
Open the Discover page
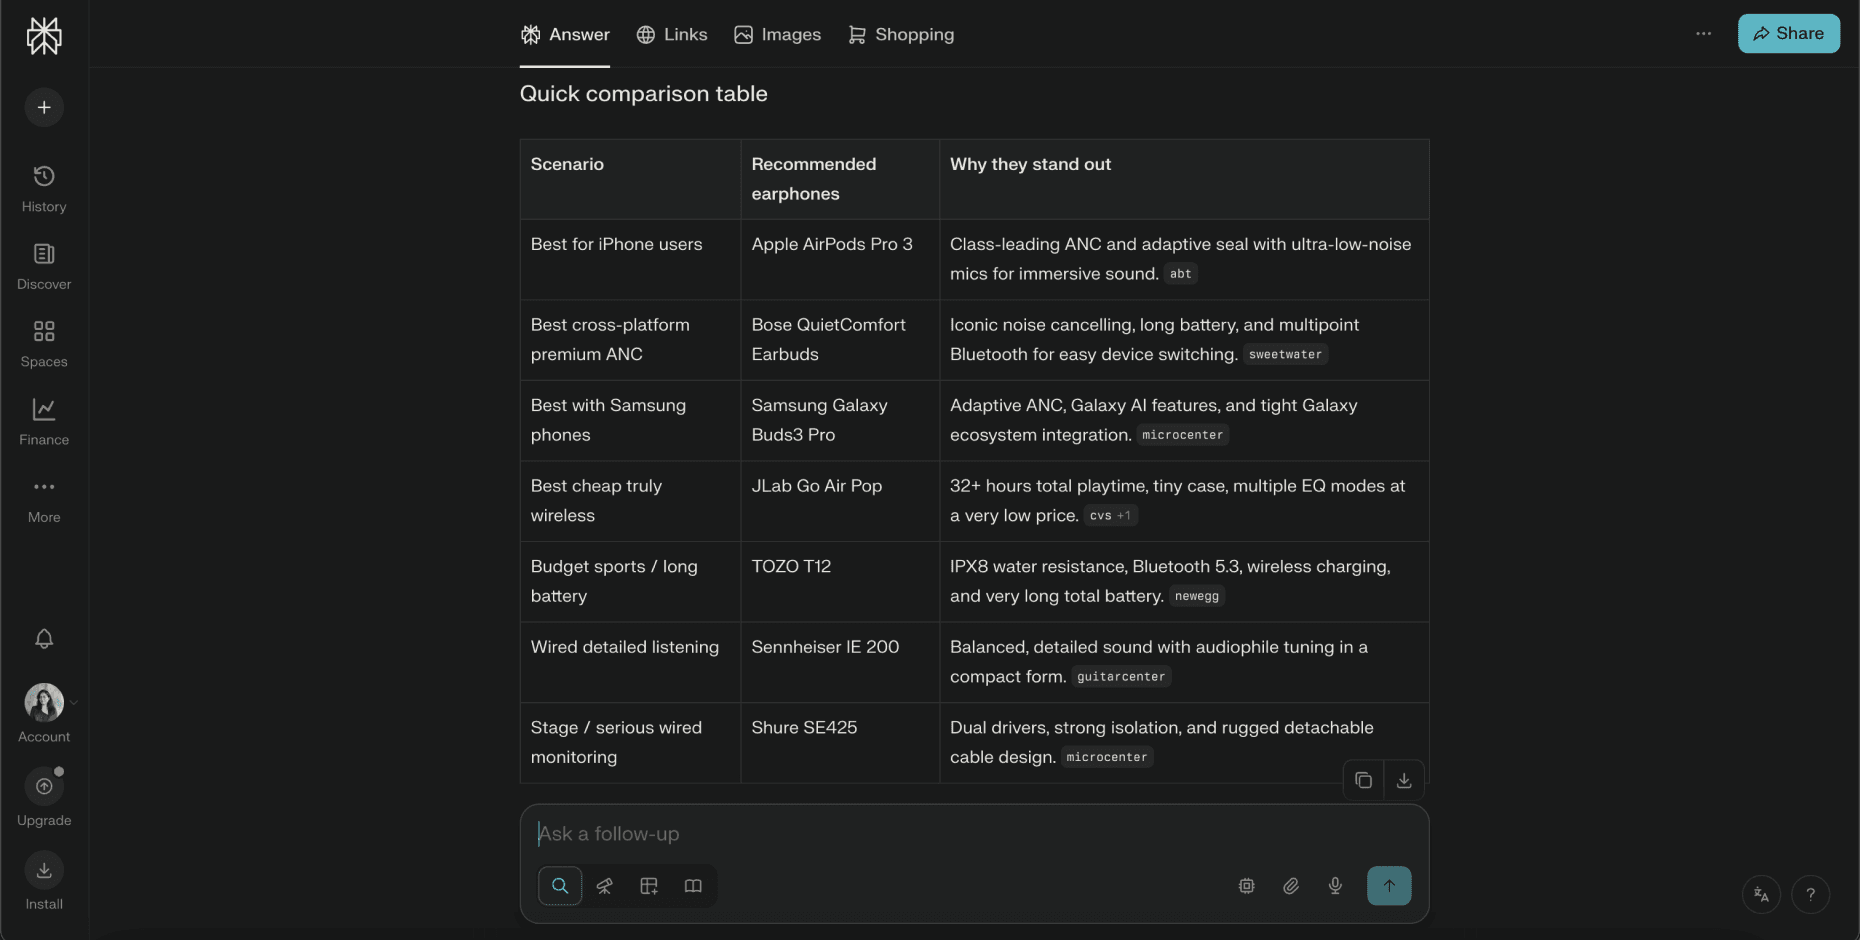(44, 267)
